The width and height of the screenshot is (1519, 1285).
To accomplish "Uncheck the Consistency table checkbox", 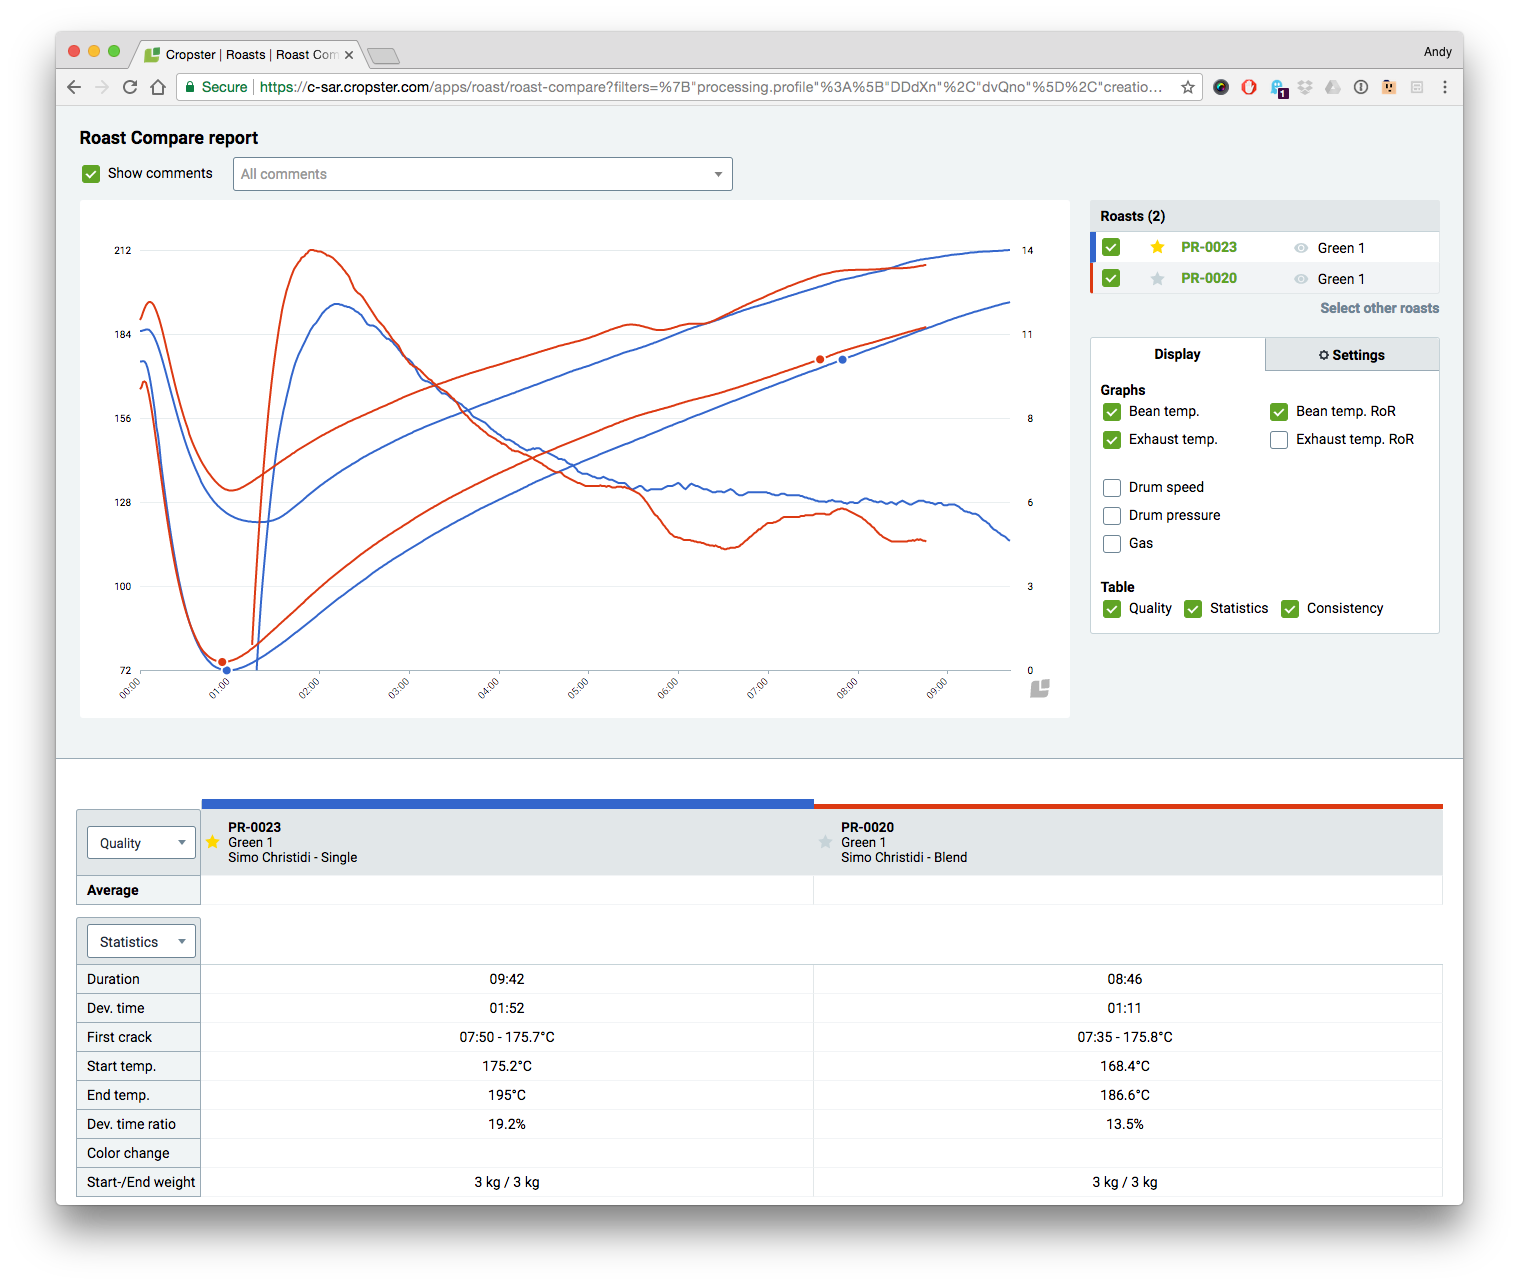I will pyautogui.click(x=1290, y=609).
